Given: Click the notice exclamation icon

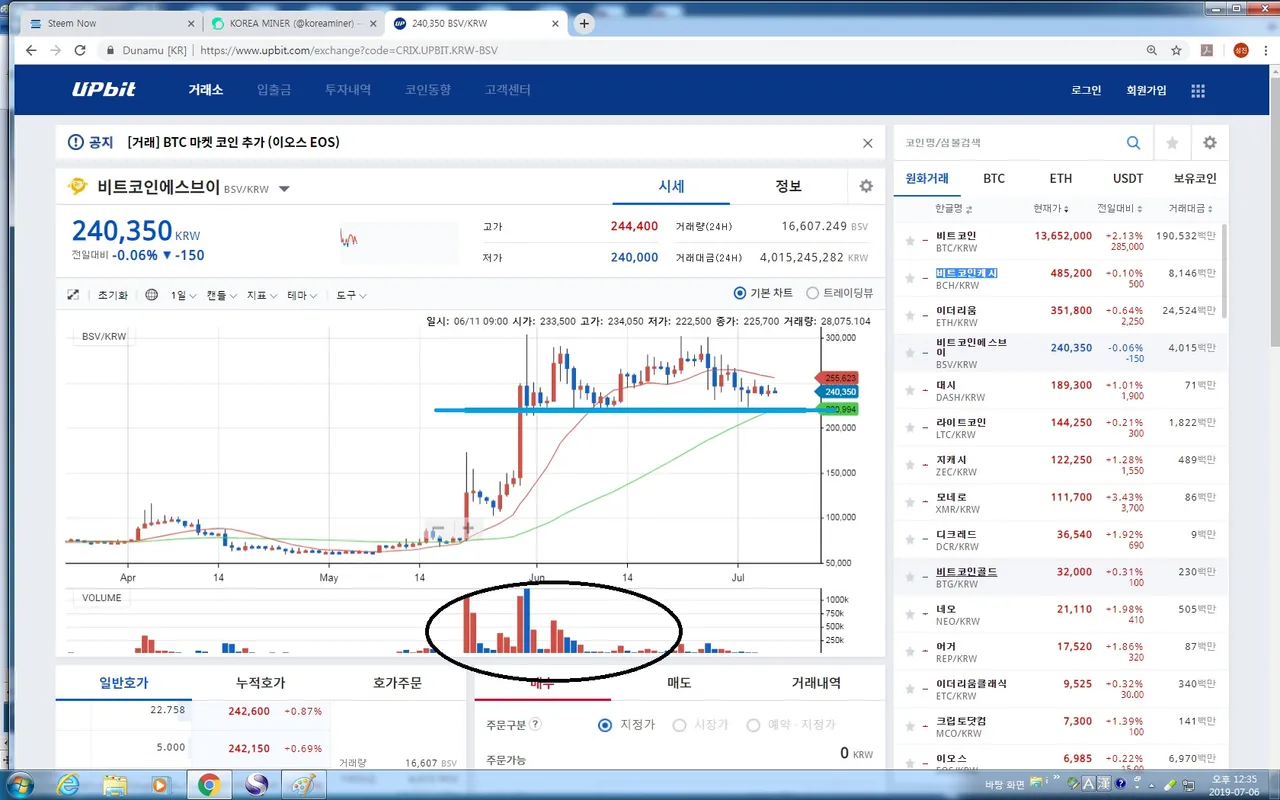Looking at the screenshot, I should [76, 143].
